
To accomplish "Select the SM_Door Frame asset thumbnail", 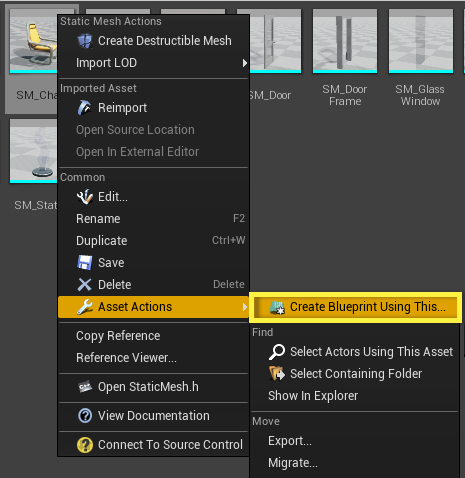I will coord(345,41).
